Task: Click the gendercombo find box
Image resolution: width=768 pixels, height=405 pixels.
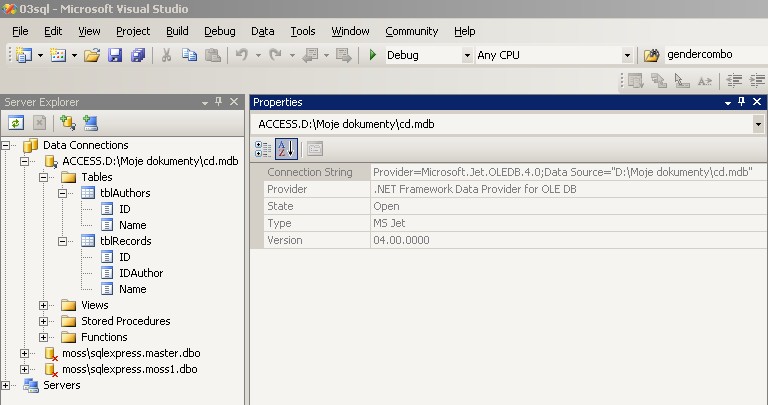Action: pyautogui.click(x=716, y=54)
